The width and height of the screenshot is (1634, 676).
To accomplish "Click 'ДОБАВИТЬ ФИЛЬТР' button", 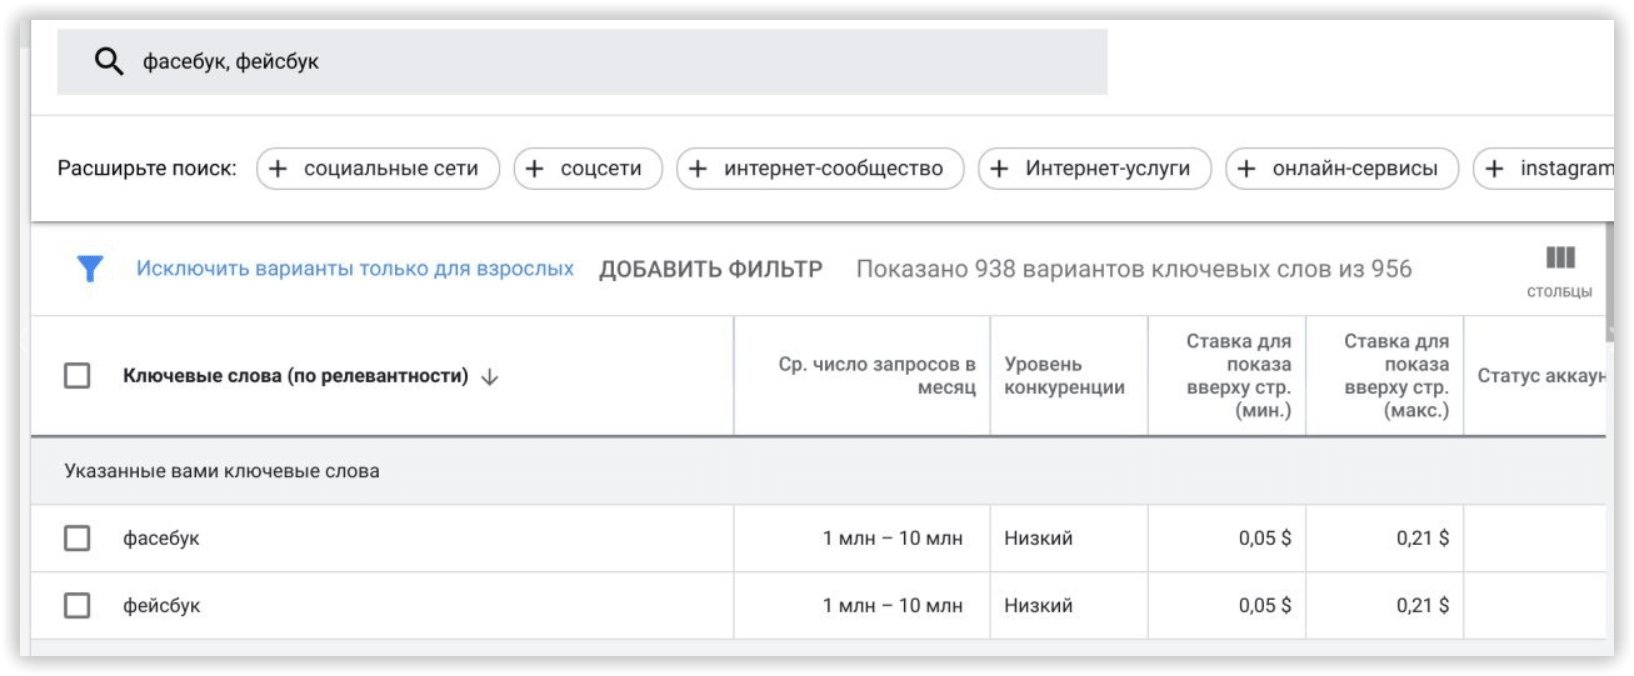I will 711,269.
